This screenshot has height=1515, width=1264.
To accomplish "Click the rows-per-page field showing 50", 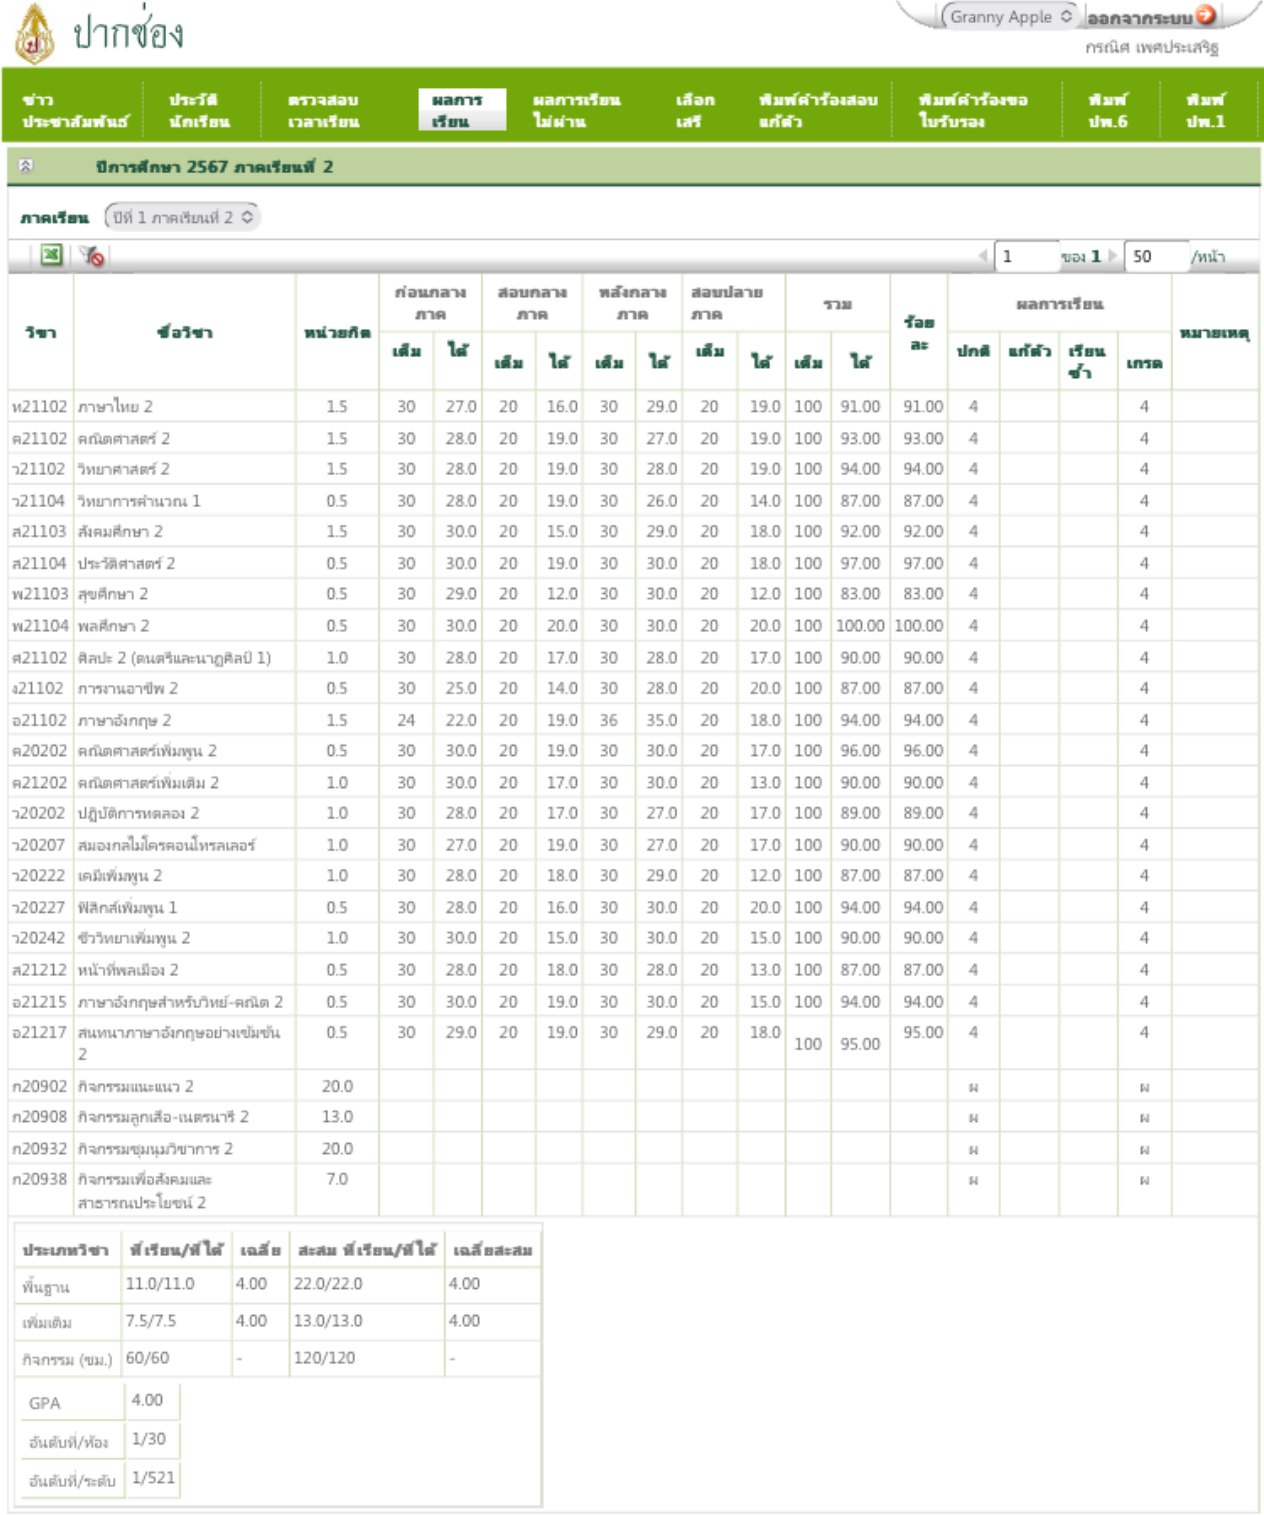I will (1156, 256).
